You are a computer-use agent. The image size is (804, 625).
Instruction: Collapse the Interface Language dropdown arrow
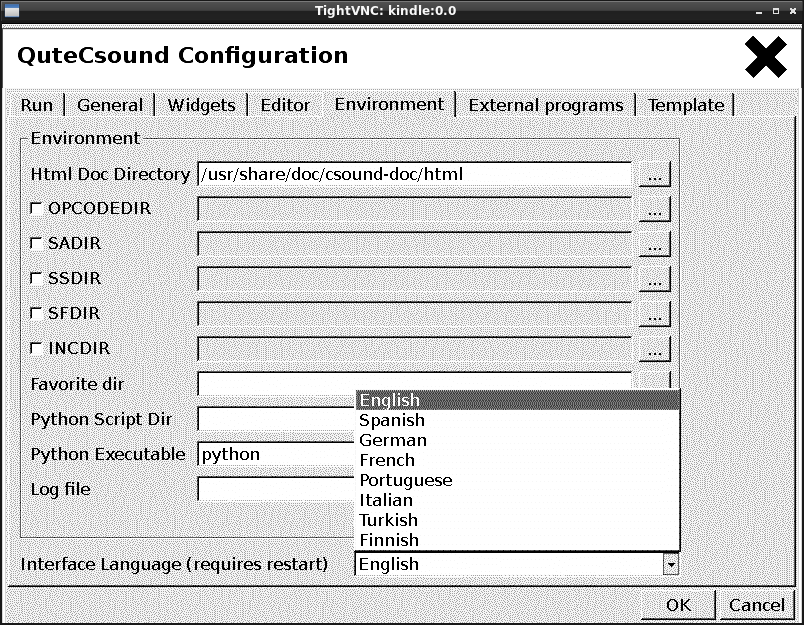671,564
